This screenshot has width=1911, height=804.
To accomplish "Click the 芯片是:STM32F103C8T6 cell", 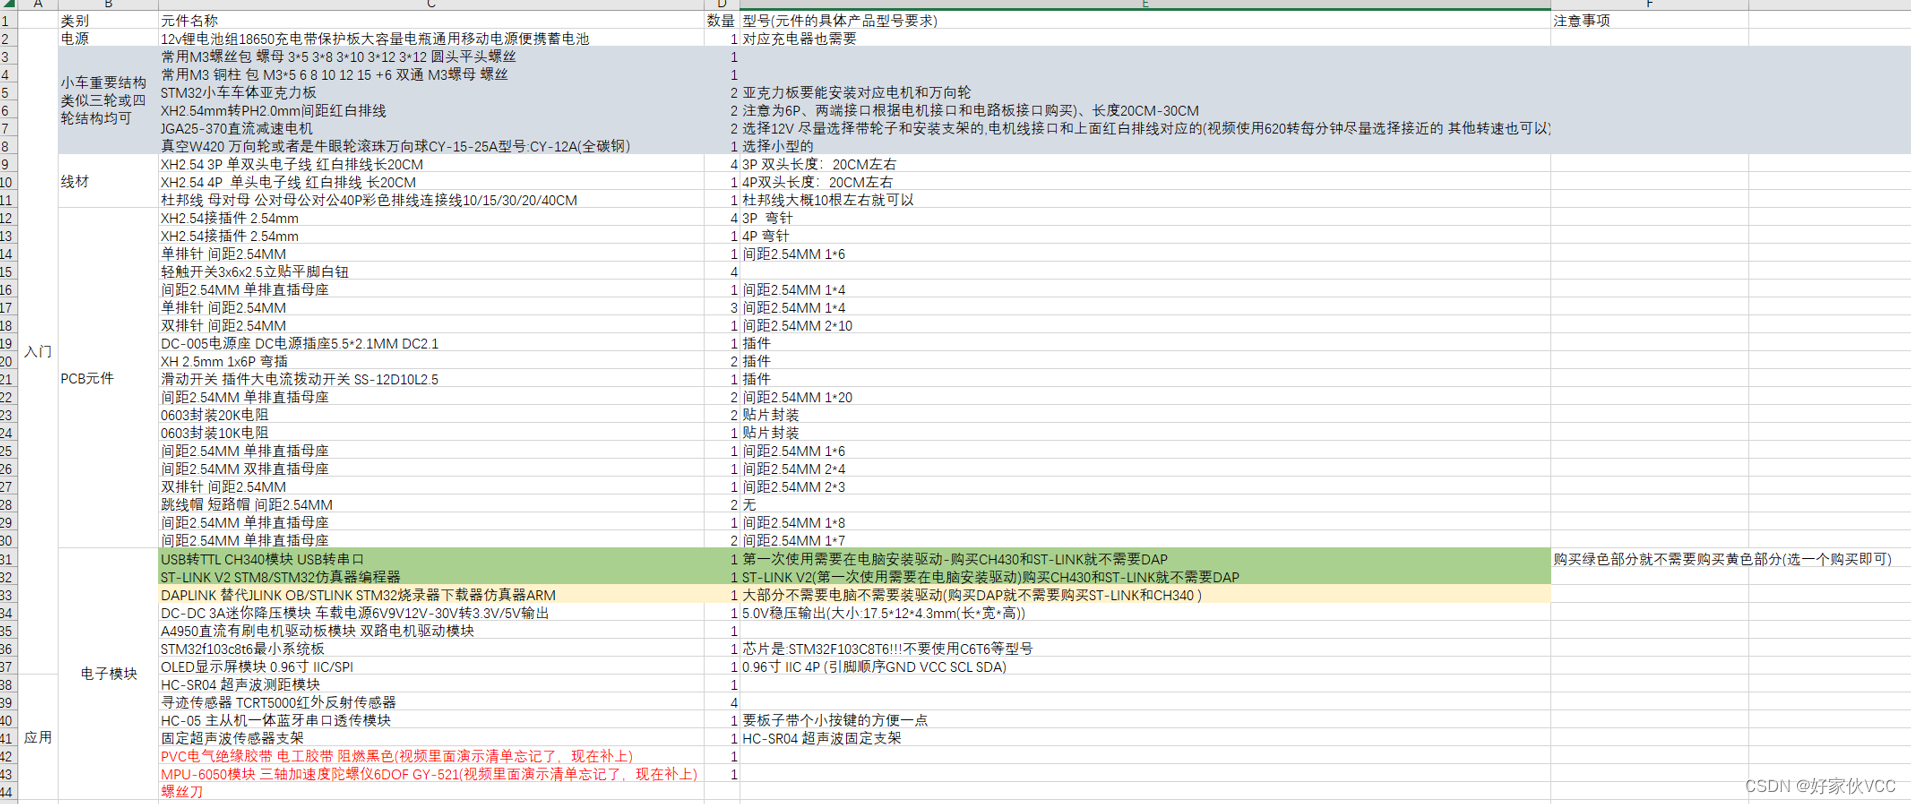I will coord(1145,649).
